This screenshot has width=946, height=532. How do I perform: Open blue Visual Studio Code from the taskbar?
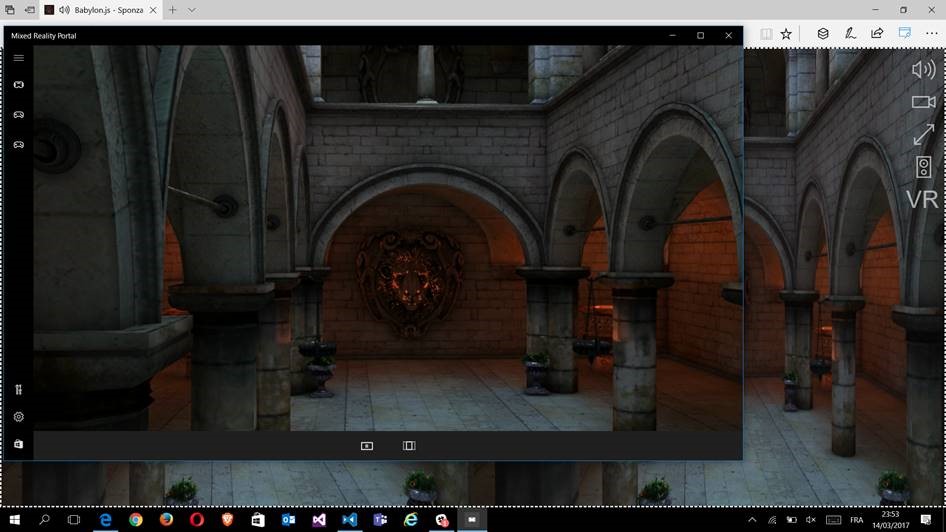pyautogui.click(x=349, y=520)
